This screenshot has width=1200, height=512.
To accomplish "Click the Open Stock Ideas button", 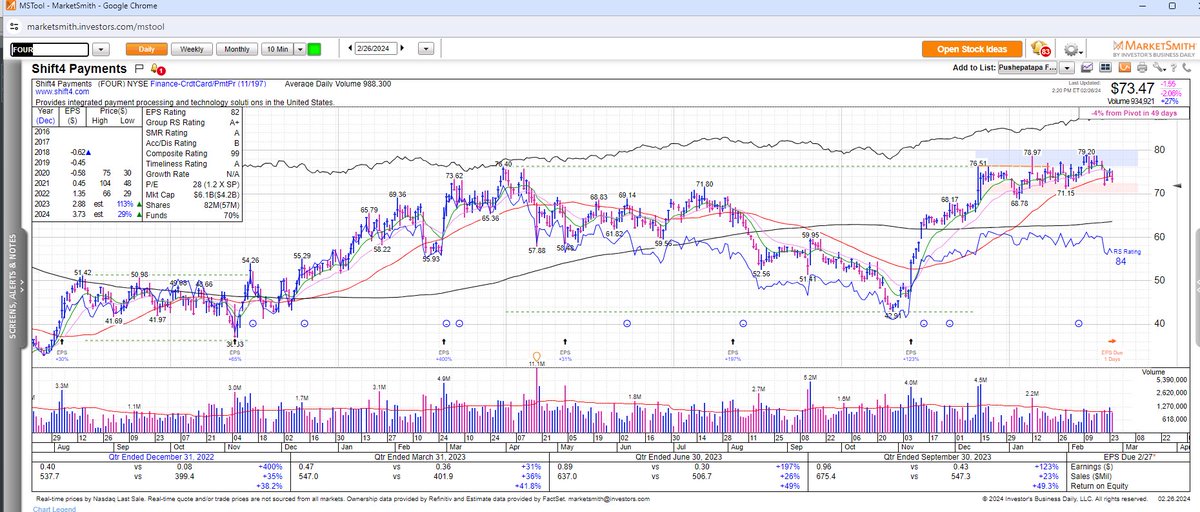I will click(973, 48).
